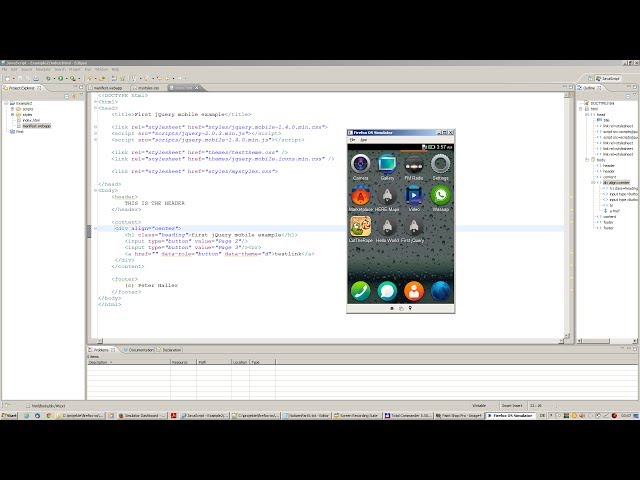Tap the Browser globe dock icon

[x=440, y=291]
